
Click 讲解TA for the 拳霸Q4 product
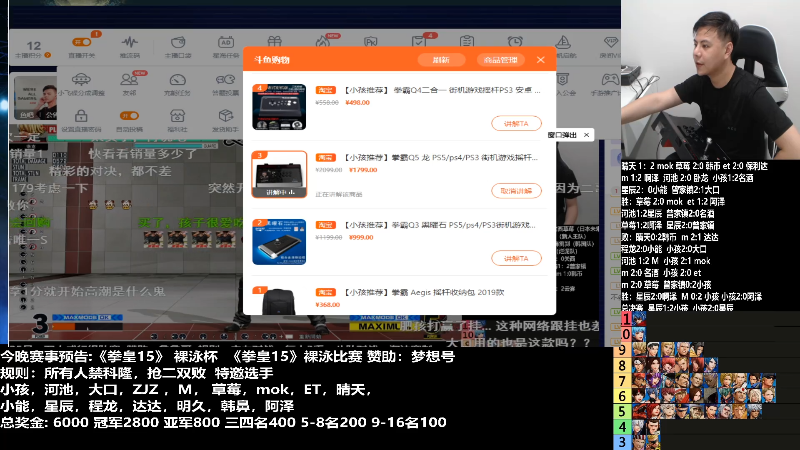(x=516, y=123)
